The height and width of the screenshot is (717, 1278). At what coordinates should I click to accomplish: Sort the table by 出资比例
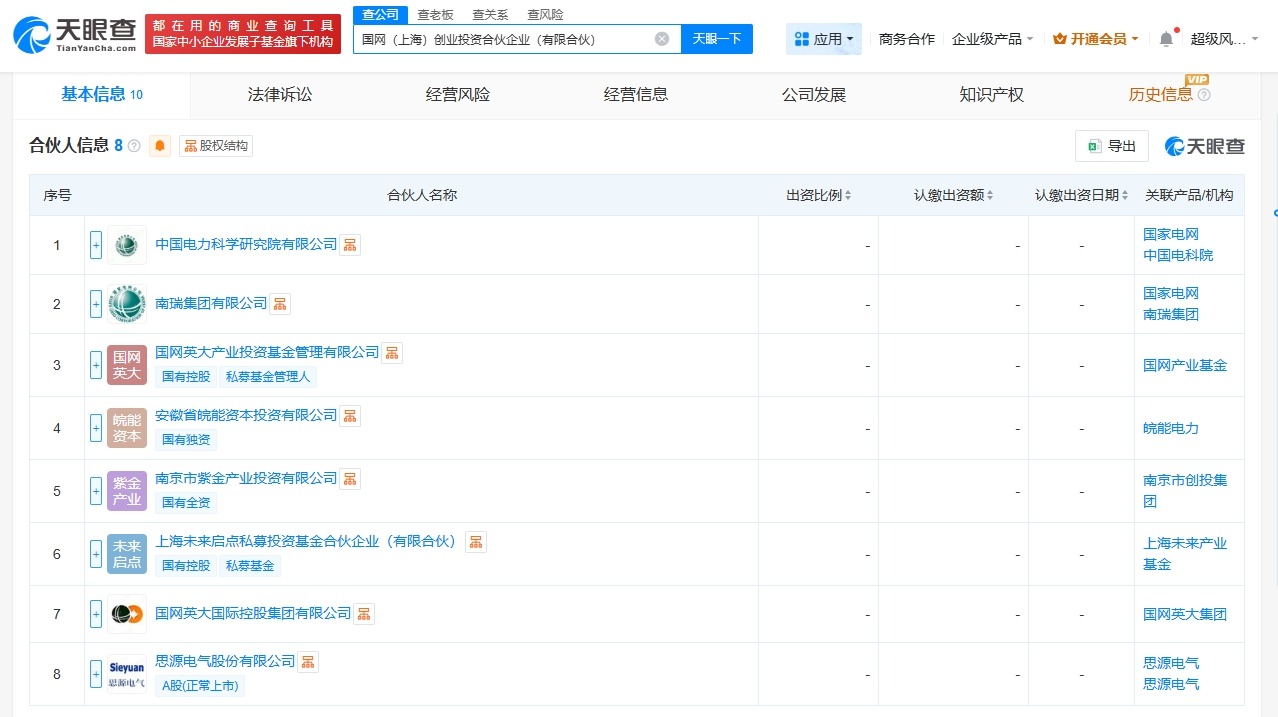coord(818,195)
